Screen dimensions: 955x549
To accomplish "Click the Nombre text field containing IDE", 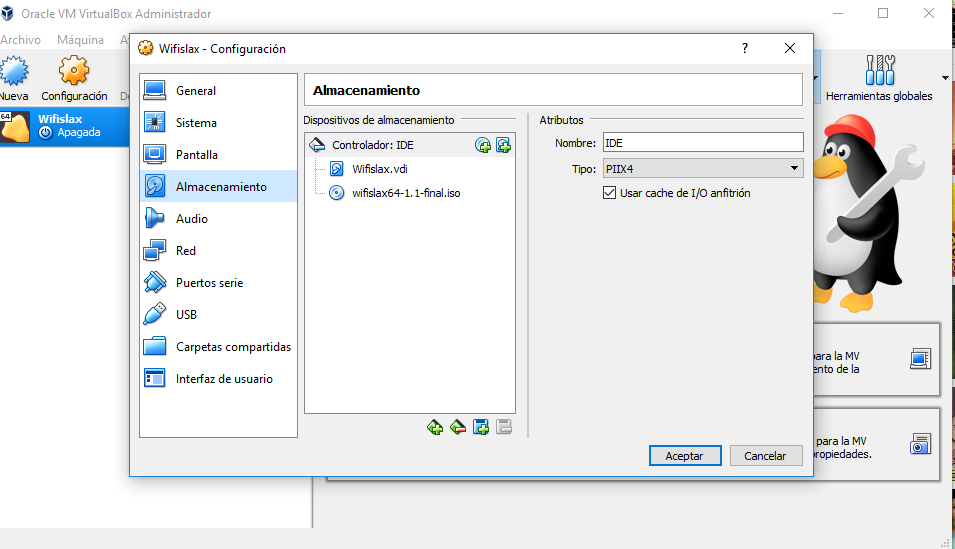I will pos(702,143).
